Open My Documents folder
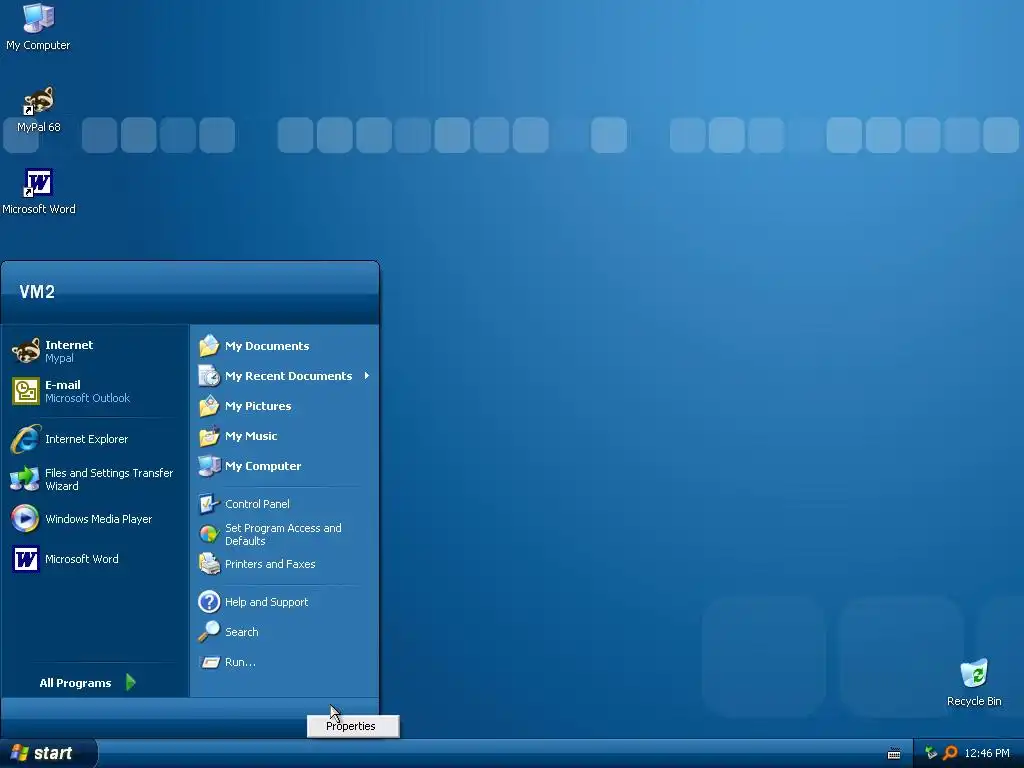This screenshot has width=1024, height=768. pos(285,345)
